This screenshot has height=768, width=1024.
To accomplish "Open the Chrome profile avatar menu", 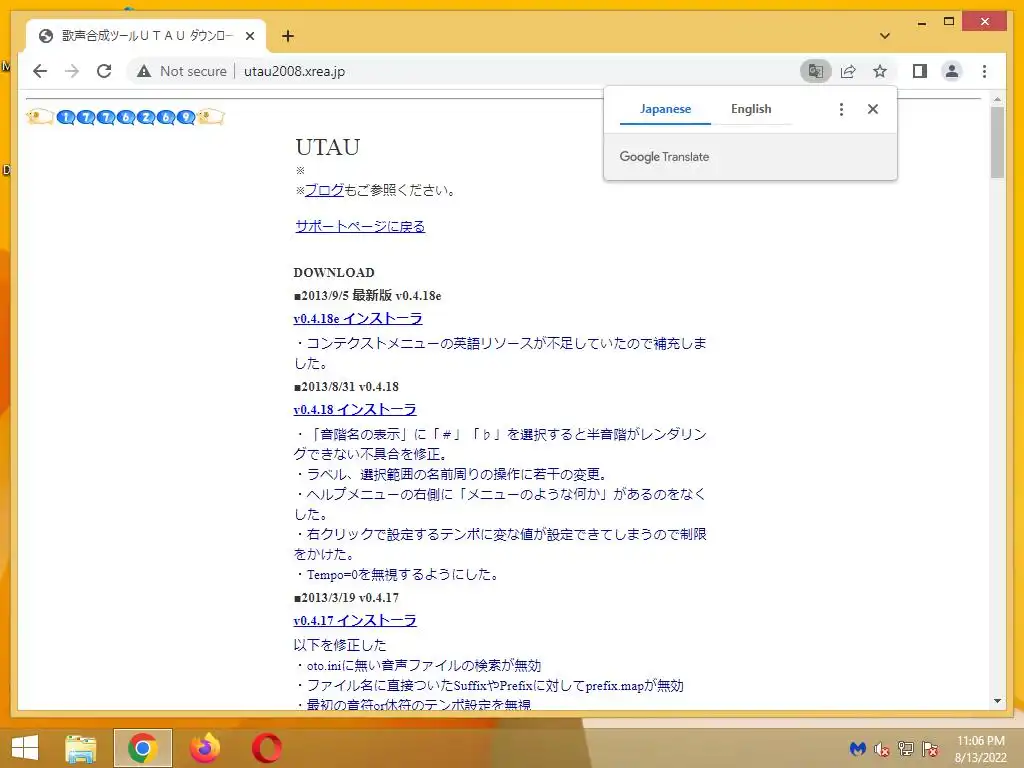I will tap(952, 71).
